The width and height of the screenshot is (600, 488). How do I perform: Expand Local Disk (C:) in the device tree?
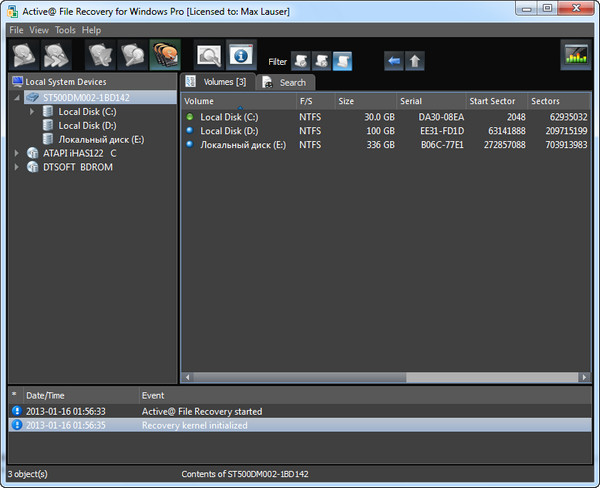point(32,112)
